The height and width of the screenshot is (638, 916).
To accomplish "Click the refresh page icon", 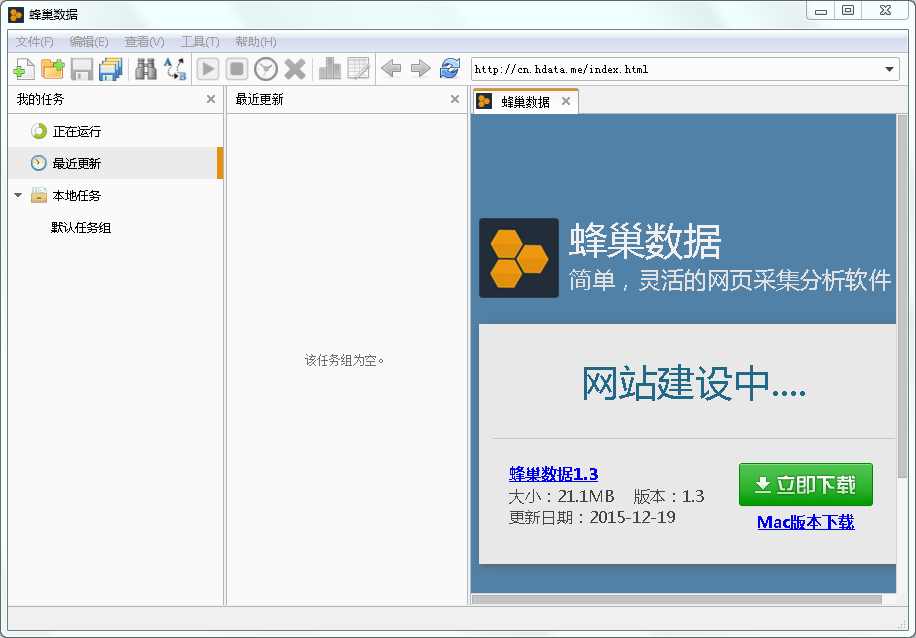I will 450,69.
